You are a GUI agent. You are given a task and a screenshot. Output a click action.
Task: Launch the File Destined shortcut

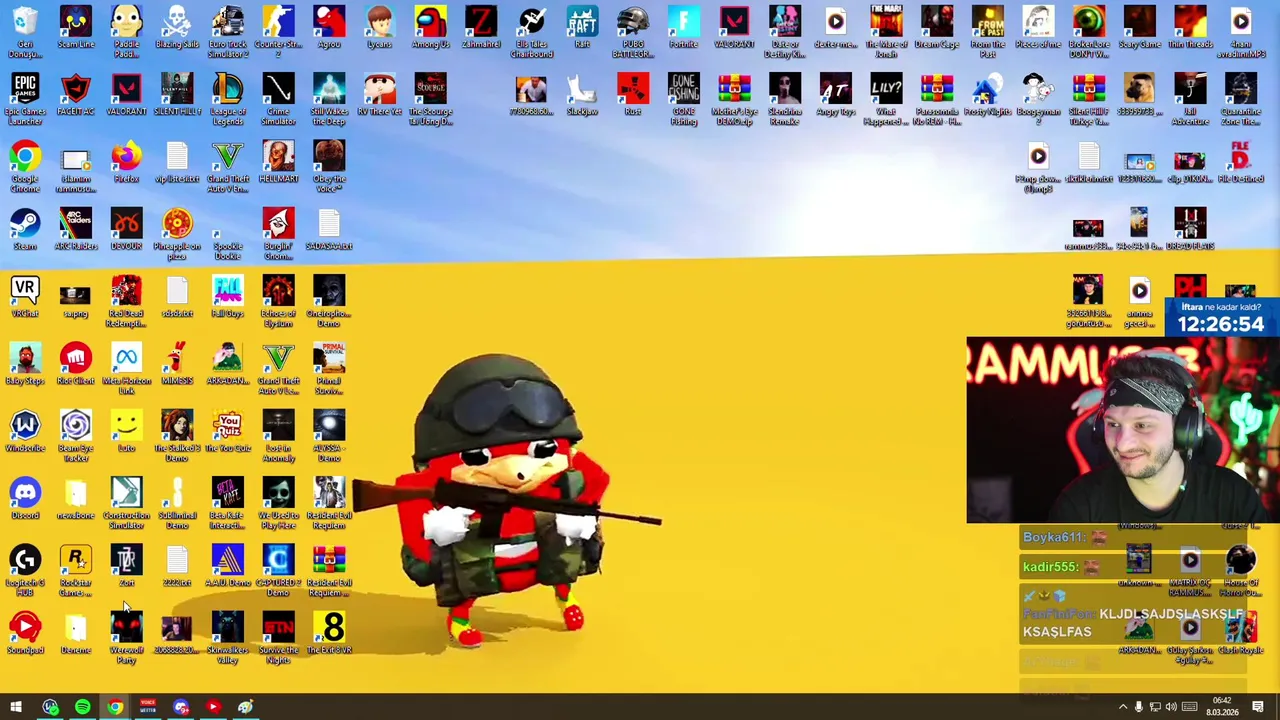pyautogui.click(x=1241, y=162)
